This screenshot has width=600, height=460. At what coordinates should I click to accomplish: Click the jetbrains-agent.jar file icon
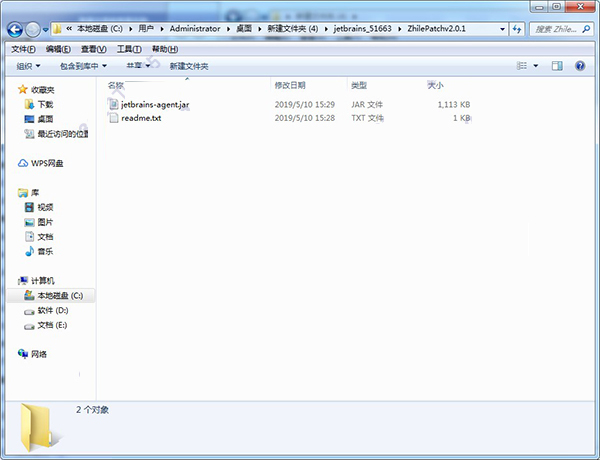(113, 104)
